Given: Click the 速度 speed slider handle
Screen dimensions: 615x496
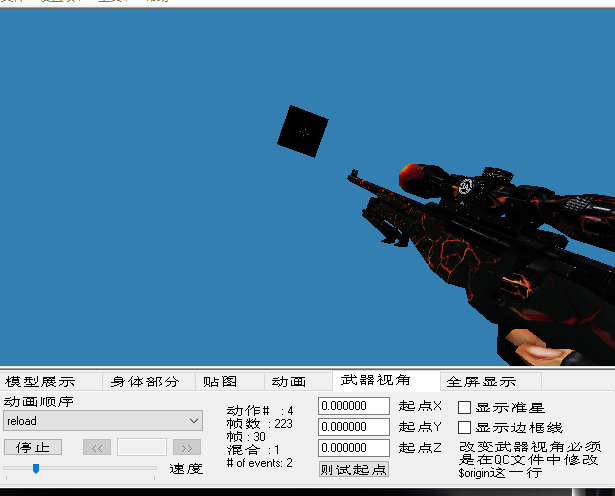Looking at the screenshot, I should (x=36, y=468).
